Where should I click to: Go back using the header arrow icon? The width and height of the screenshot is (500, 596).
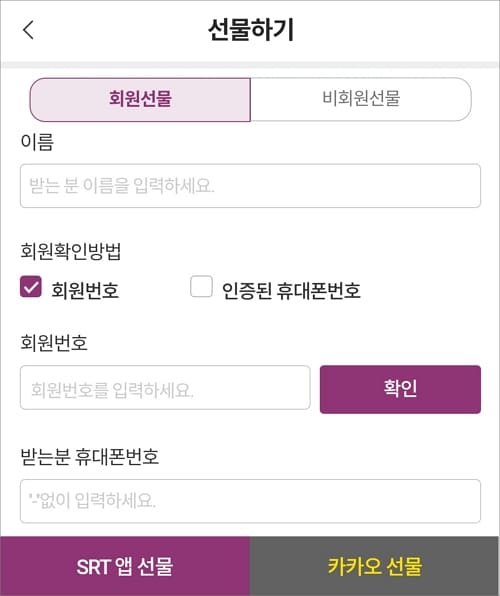(x=28, y=30)
